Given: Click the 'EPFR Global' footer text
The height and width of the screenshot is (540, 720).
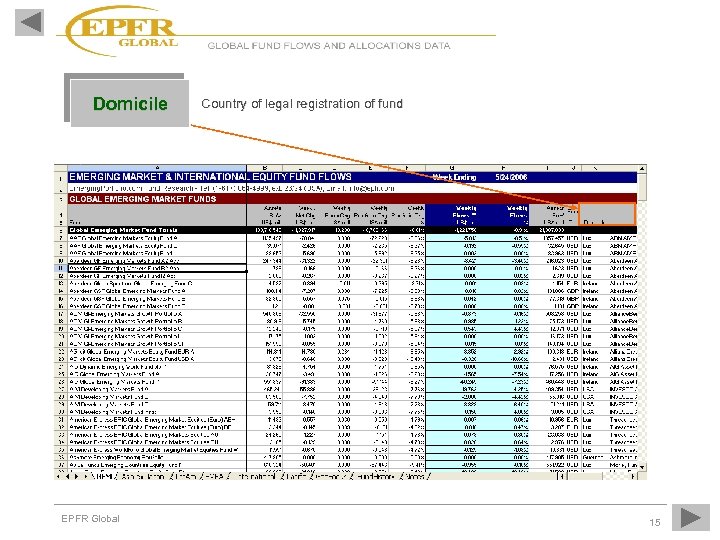Looking at the screenshot, I should coord(90,518).
